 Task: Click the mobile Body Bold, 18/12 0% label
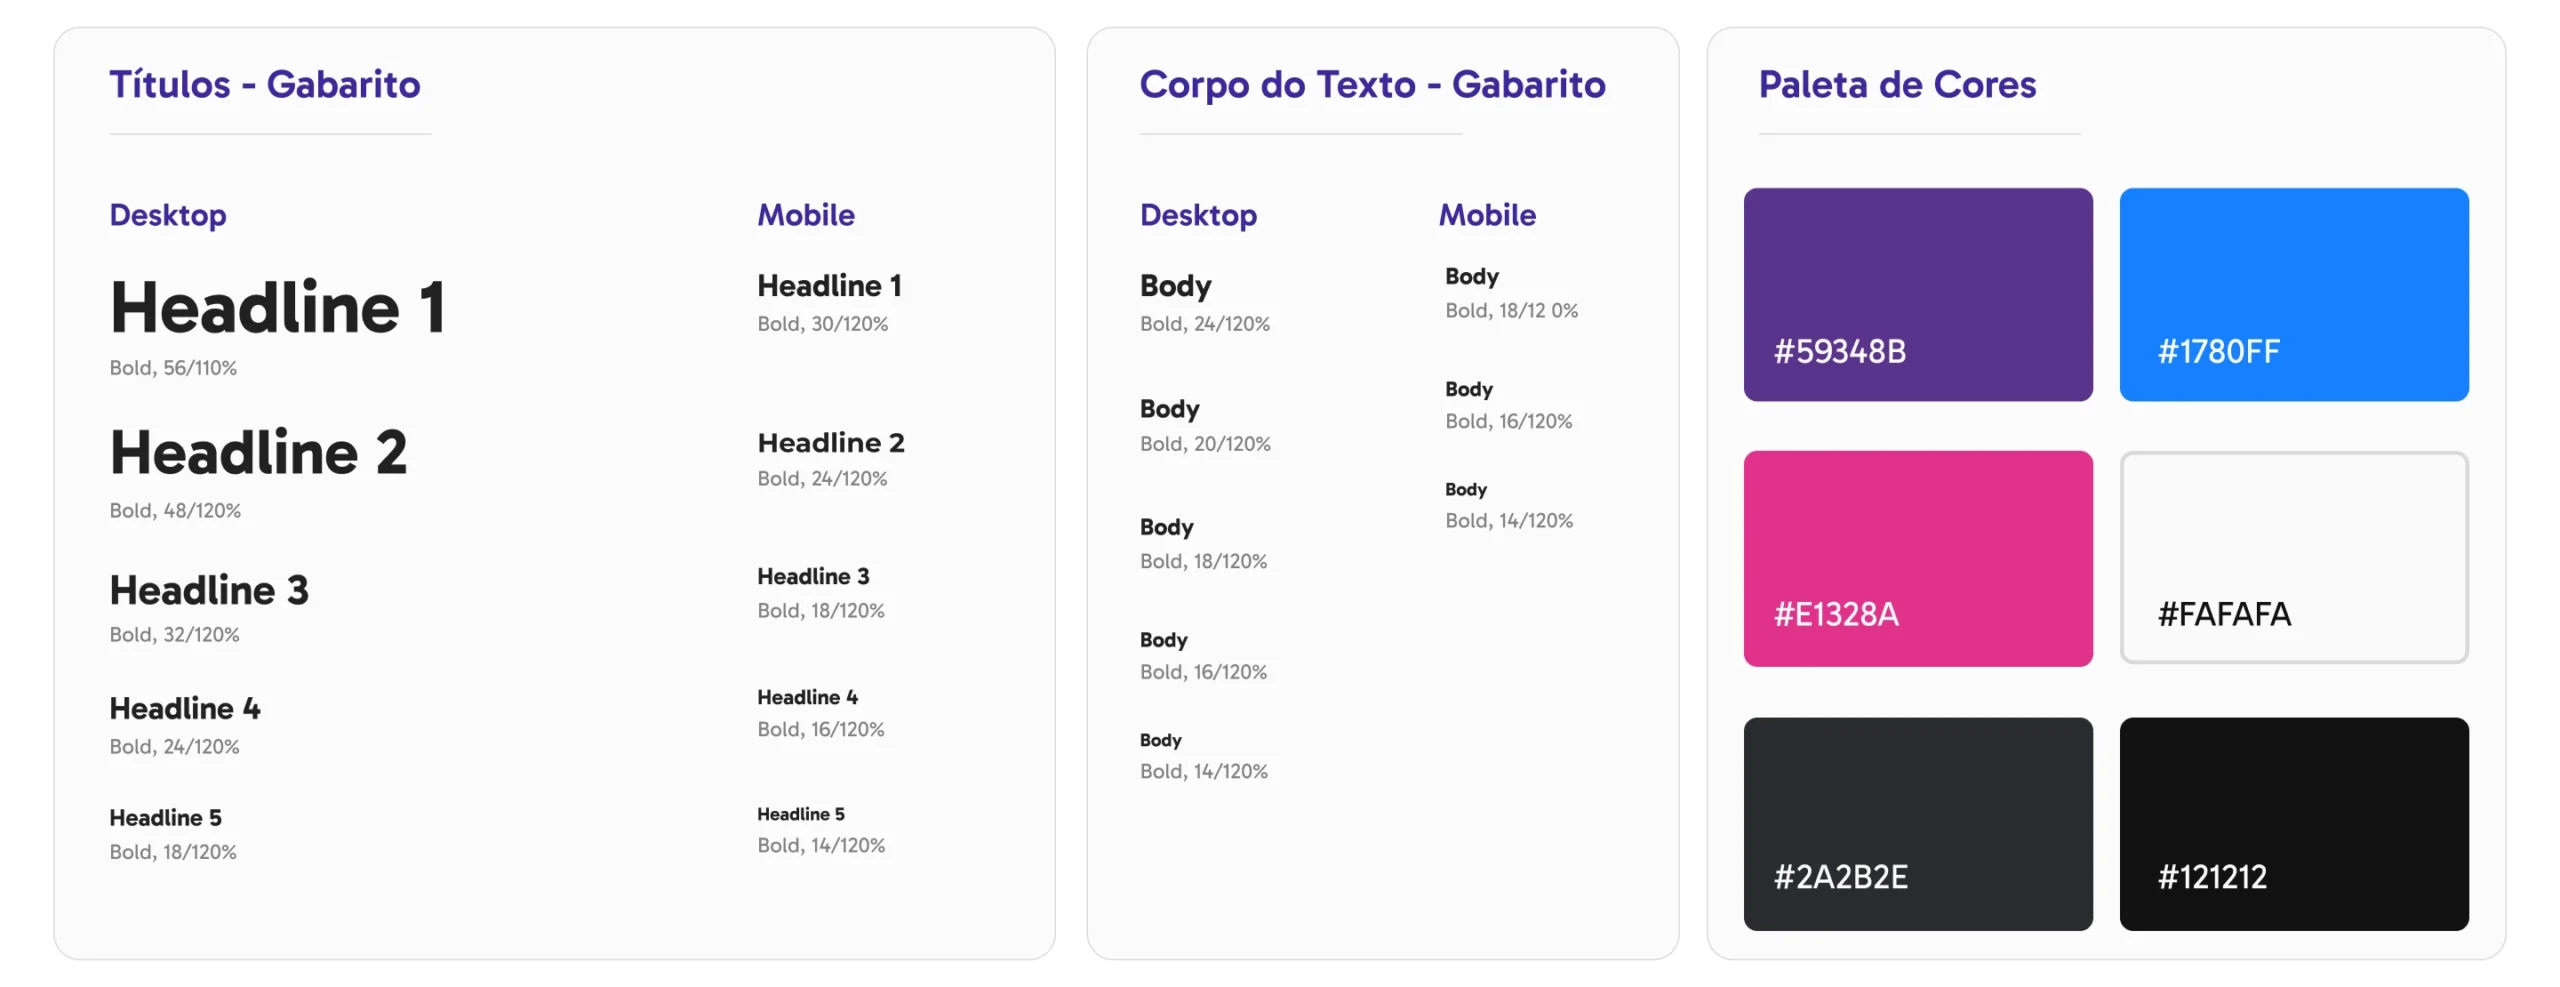[x=1510, y=311]
